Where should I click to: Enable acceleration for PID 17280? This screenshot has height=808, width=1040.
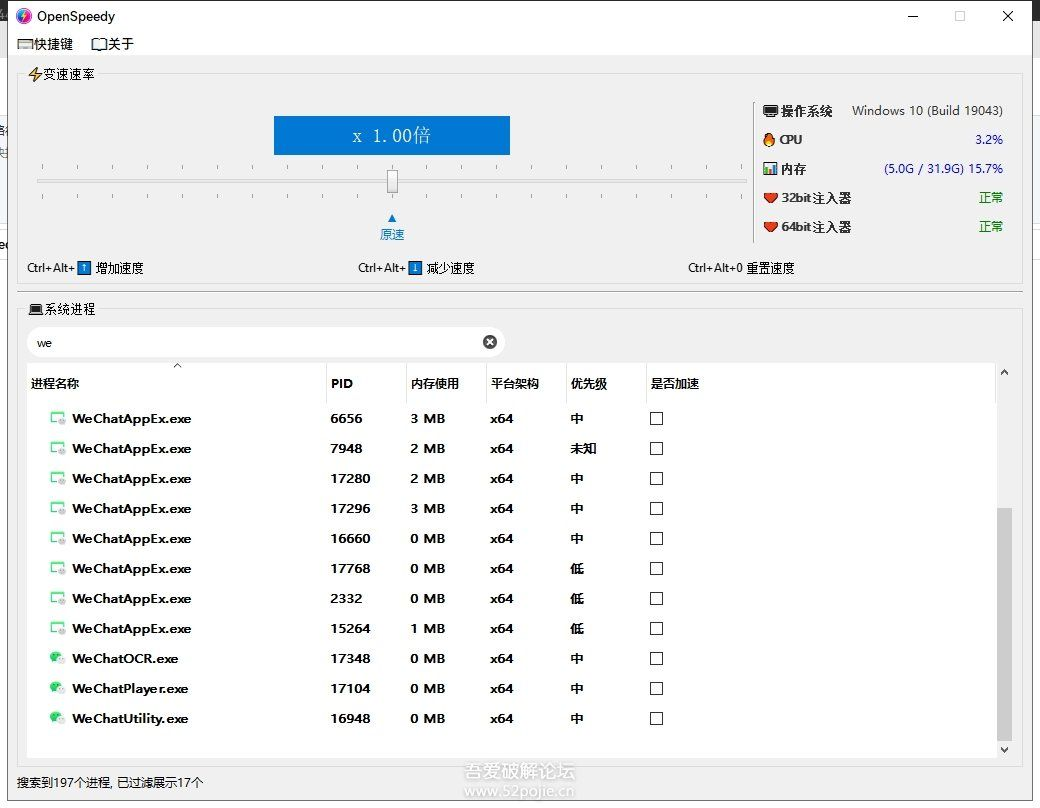657,478
